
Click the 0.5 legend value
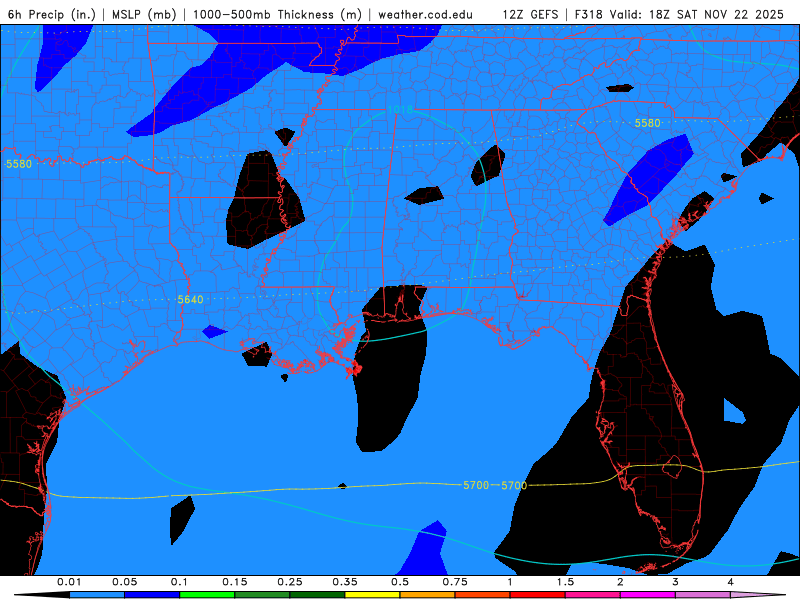point(400,582)
